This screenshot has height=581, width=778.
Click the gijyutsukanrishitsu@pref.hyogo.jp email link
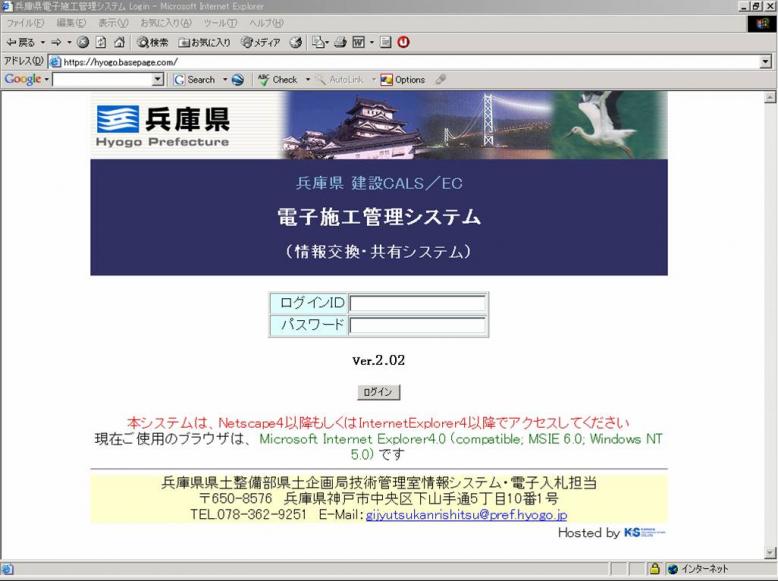point(466,514)
